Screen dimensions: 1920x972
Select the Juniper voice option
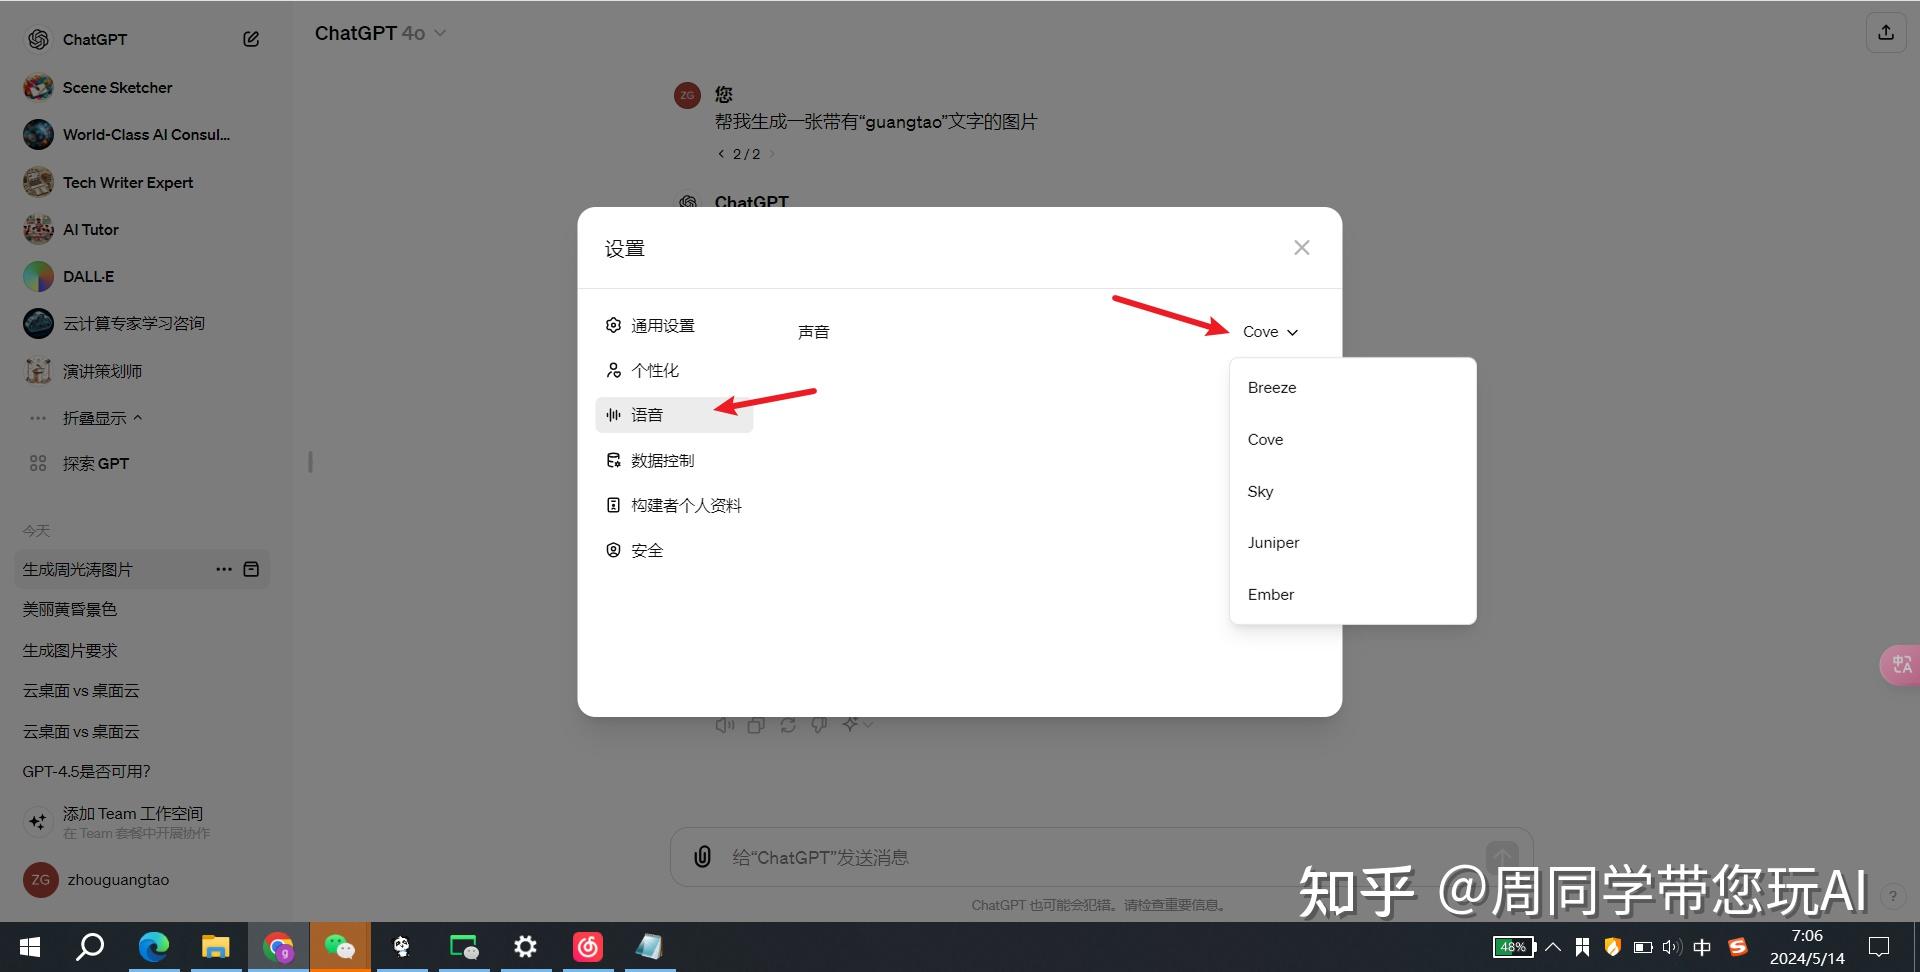(1273, 542)
